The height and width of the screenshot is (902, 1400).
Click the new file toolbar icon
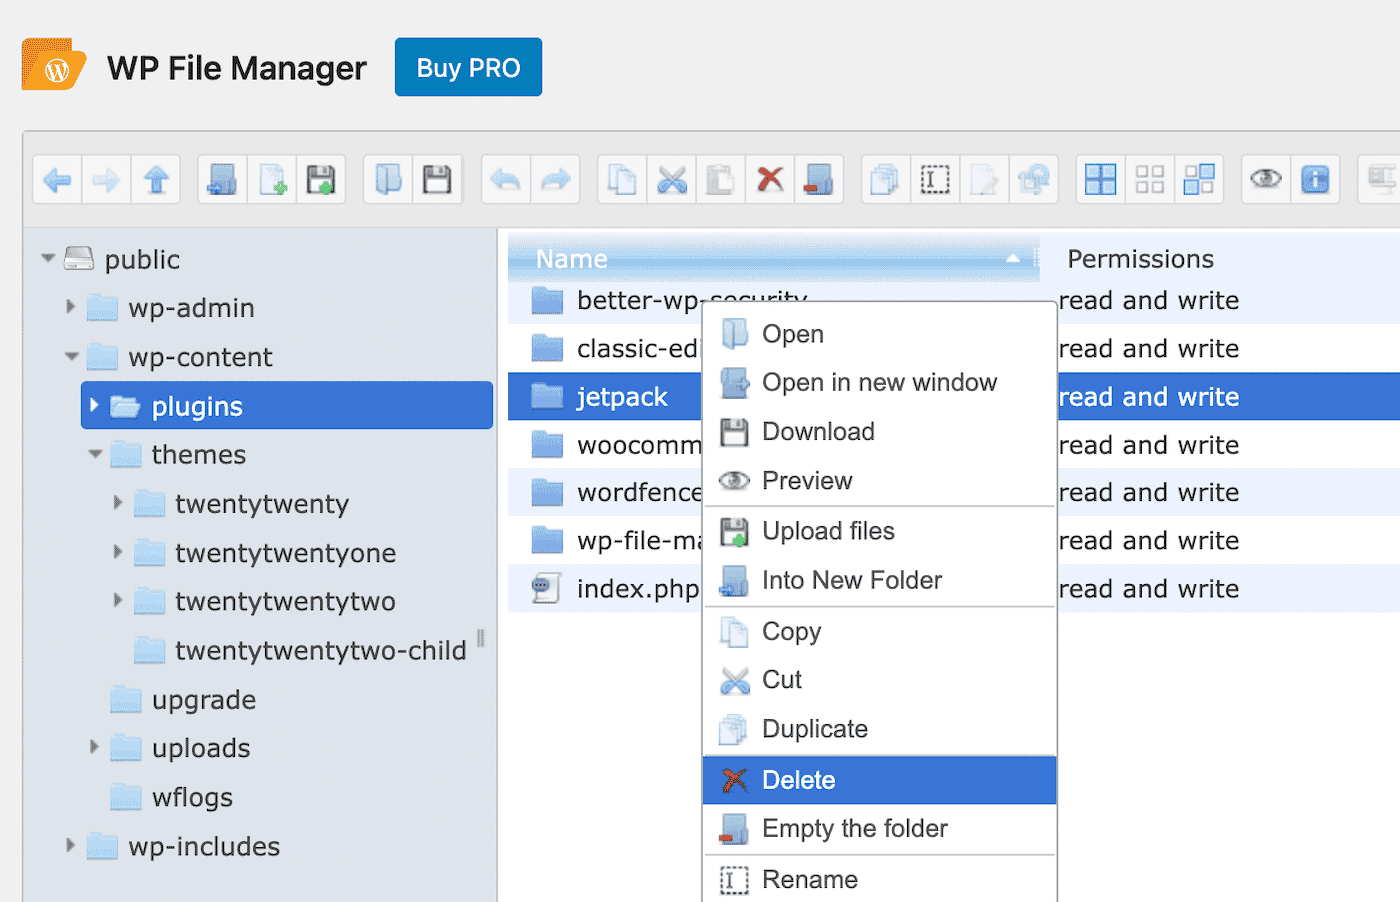tap(272, 180)
